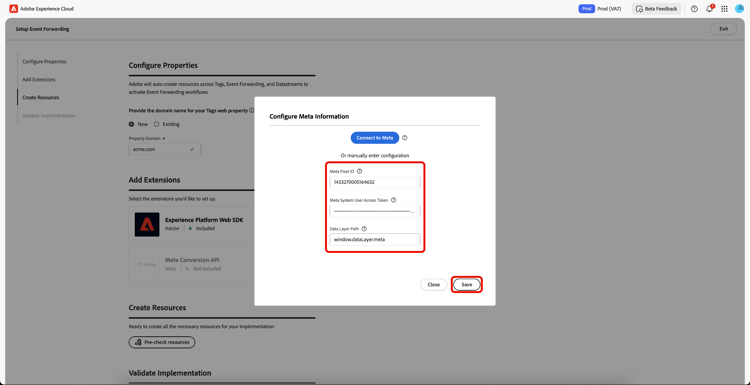The image size is (750, 385).
Task: Click the Save button in dialog
Action: coord(467,285)
